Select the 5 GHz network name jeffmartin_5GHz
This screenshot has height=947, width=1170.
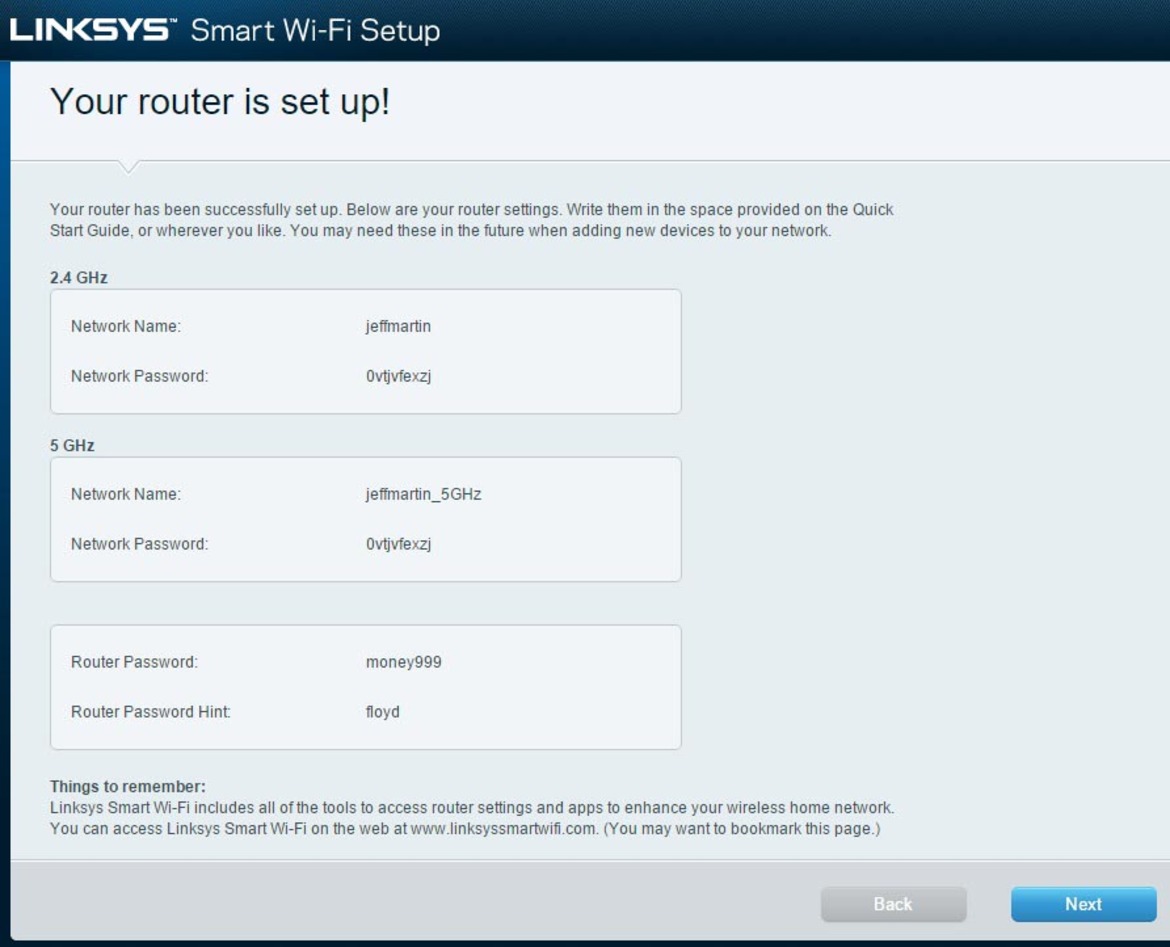[423, 494]
